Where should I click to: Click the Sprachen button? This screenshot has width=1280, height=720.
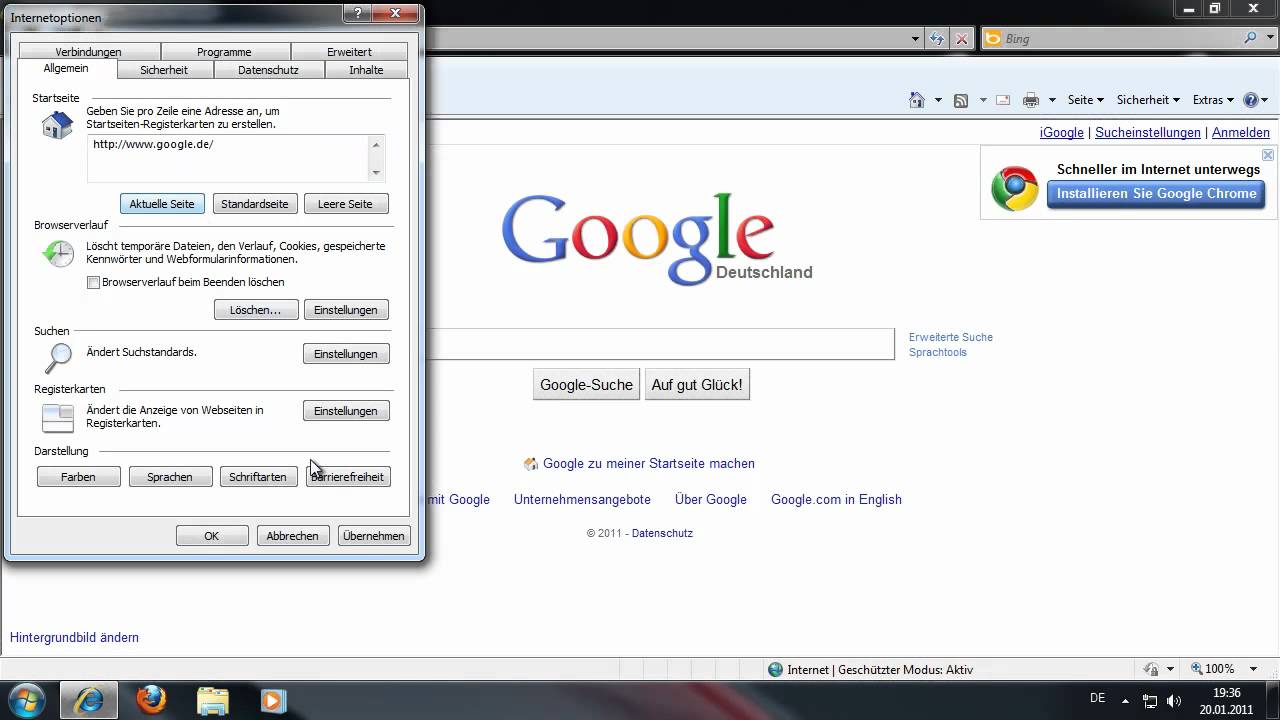(170, 477)
